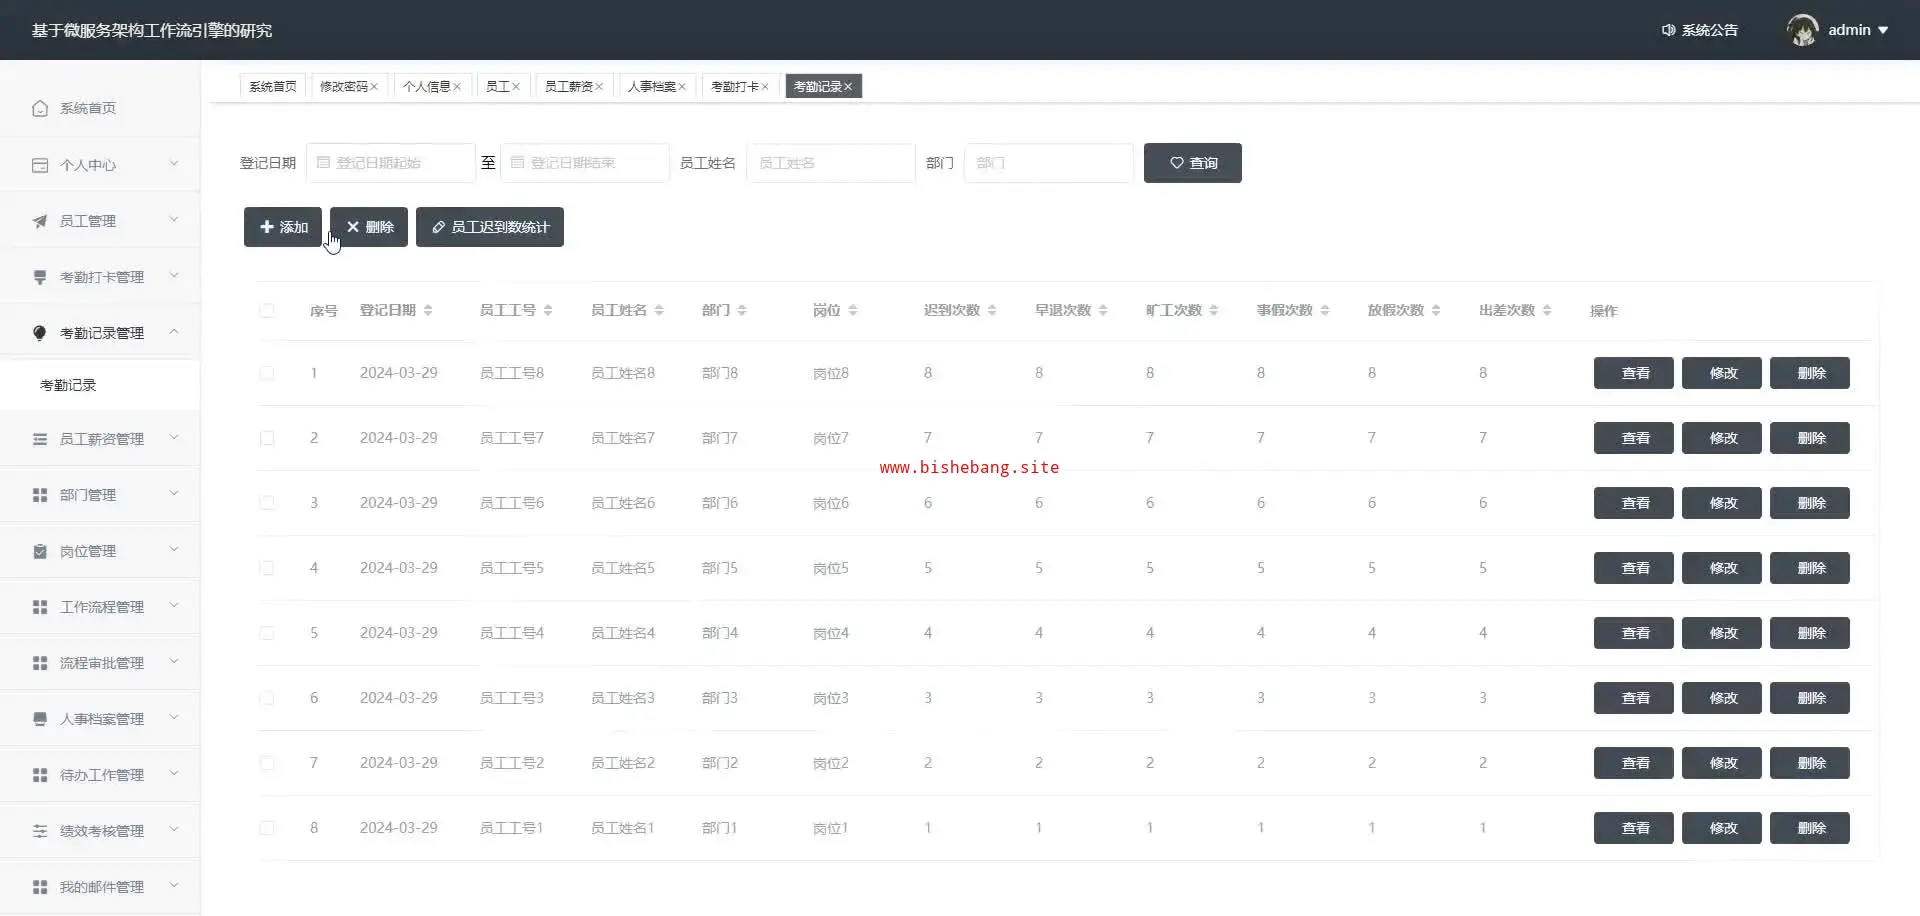Click the admin avatar picture

click(x=1802, y=30)
